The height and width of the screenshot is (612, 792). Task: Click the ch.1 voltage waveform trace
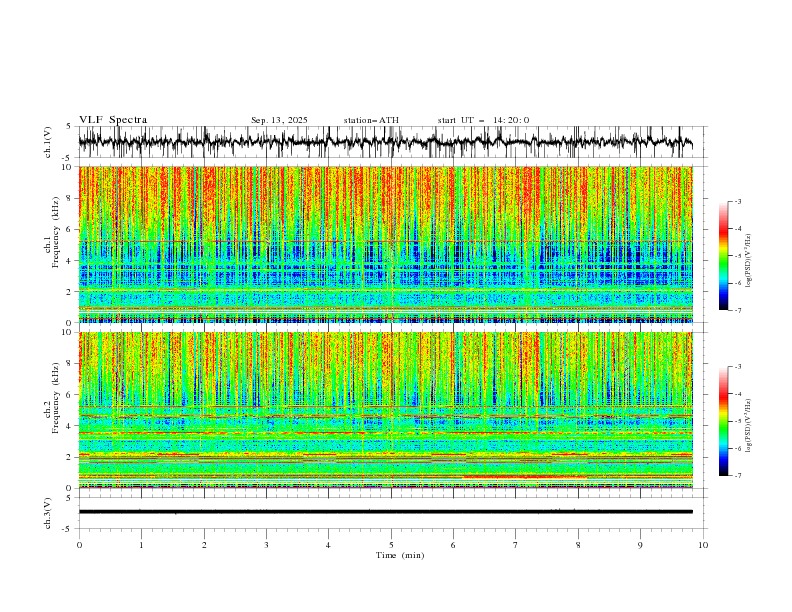point(386,142)
